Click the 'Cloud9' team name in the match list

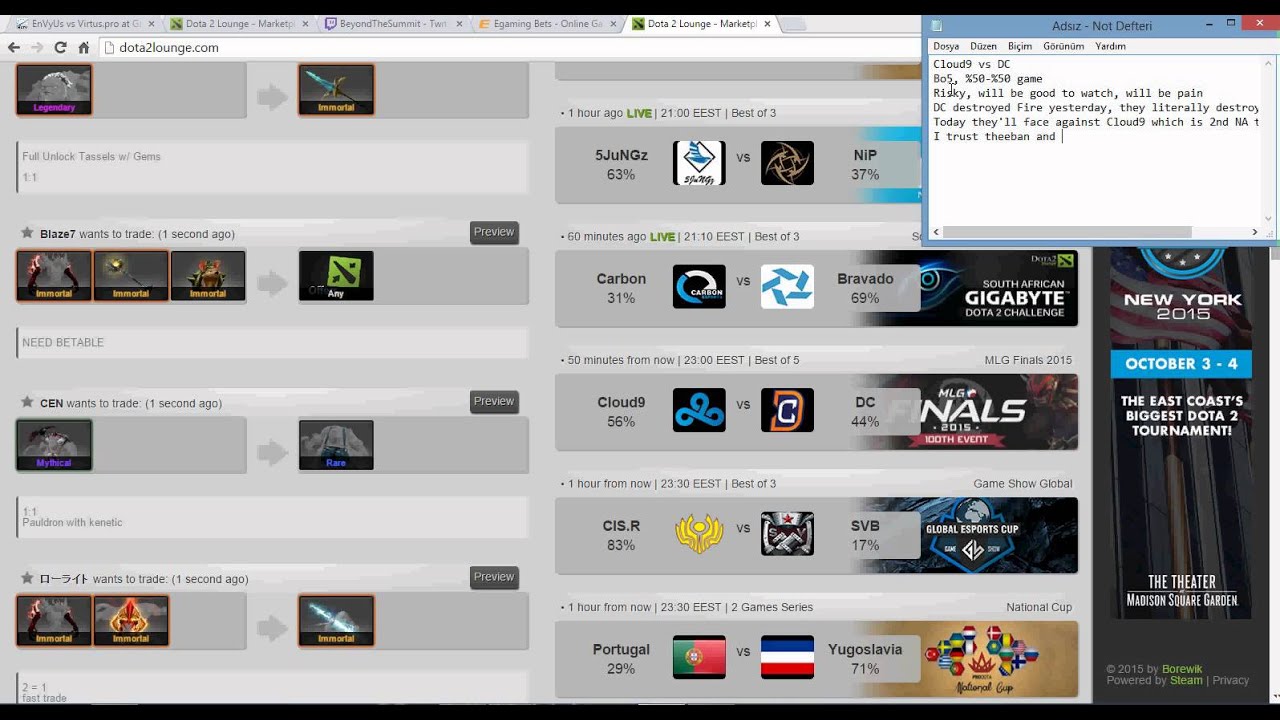tap(621, 402)
